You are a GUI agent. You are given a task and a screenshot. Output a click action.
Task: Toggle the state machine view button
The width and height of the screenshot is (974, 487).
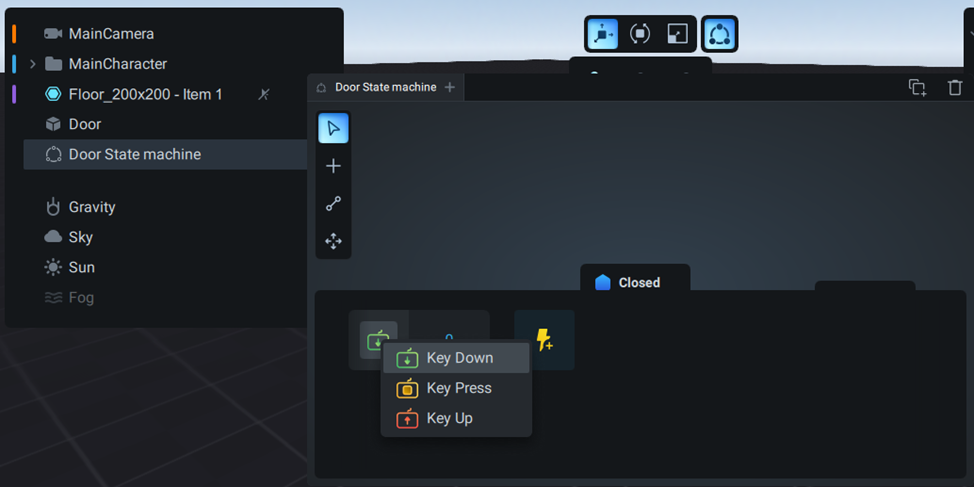719,34
